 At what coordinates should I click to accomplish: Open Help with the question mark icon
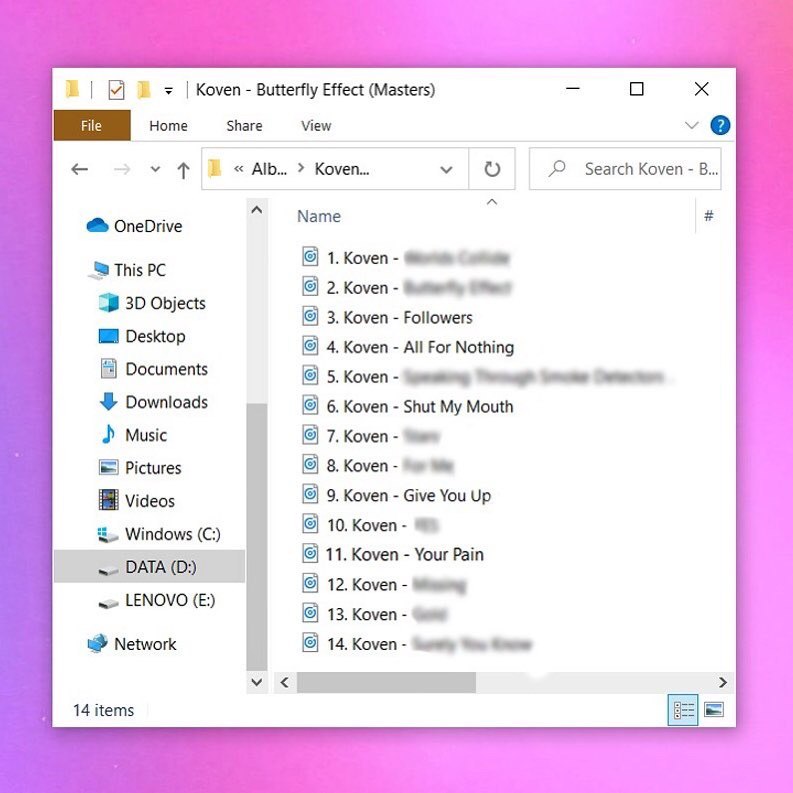720,125
